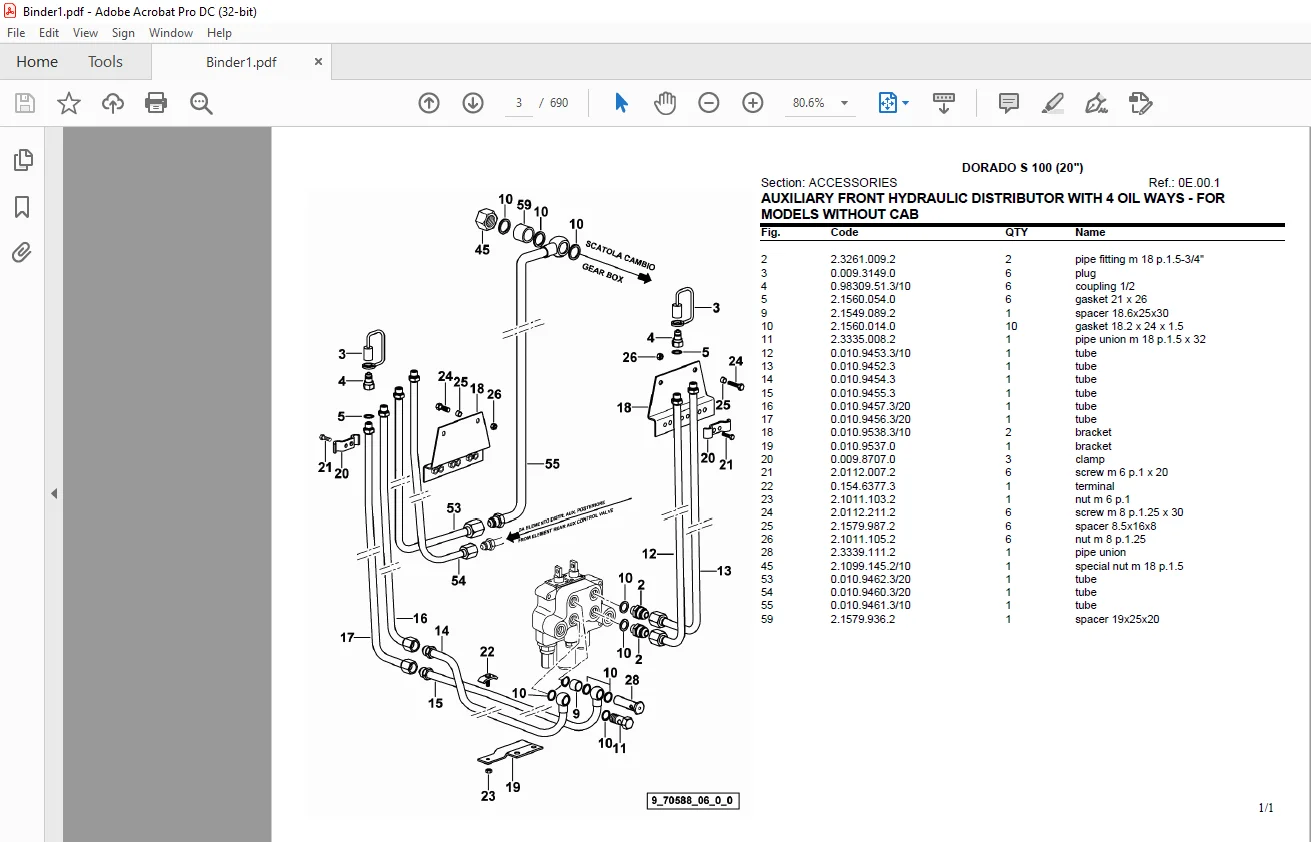Screen dimensions: 1311x842
Task: Open the File menu
Action: [x=16, y=33]
